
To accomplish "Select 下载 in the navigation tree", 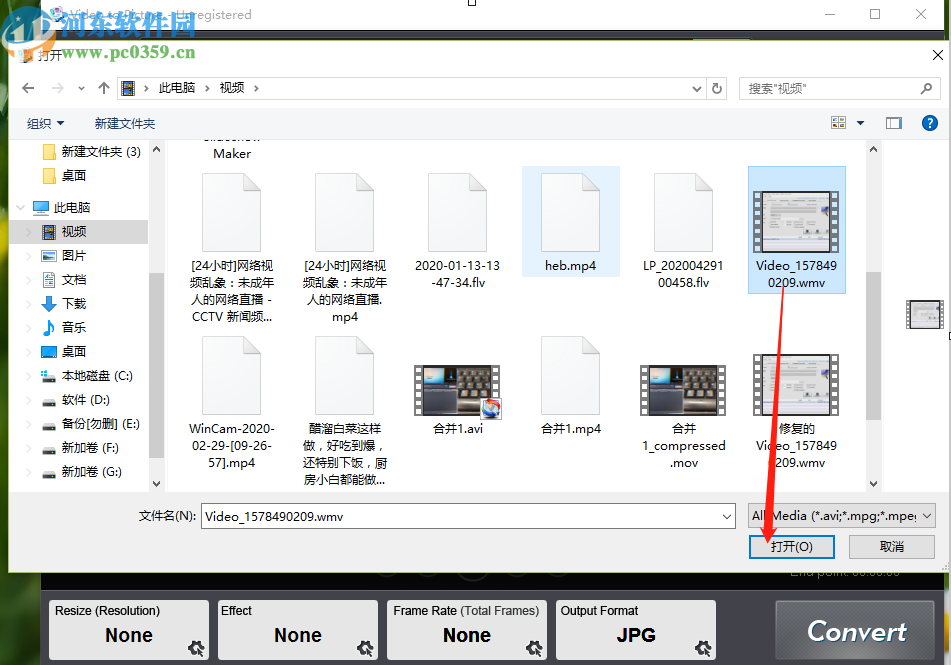I will click(x=64, y=304).
